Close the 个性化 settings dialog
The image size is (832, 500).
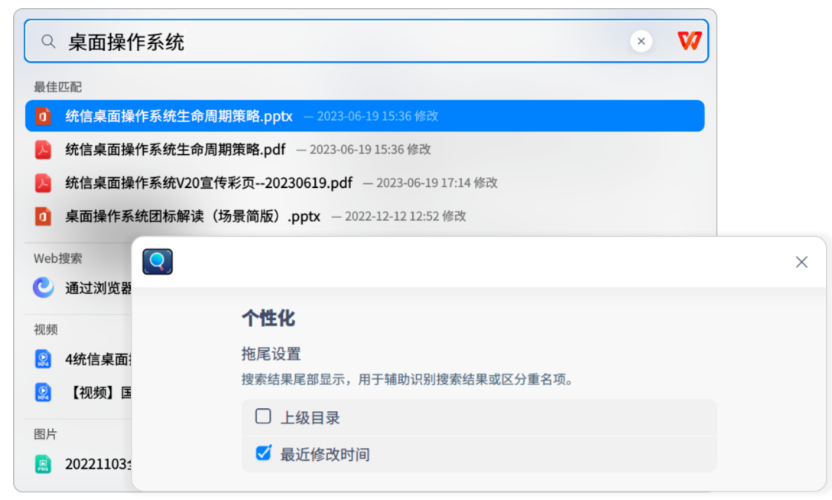tap(801, 262)
